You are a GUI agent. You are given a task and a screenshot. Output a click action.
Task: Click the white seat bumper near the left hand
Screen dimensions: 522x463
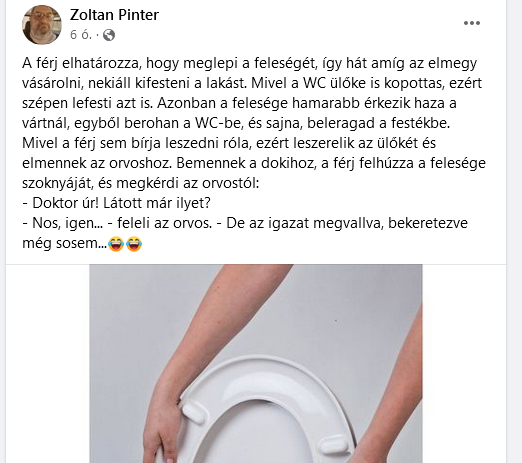[x=193, y=412]
